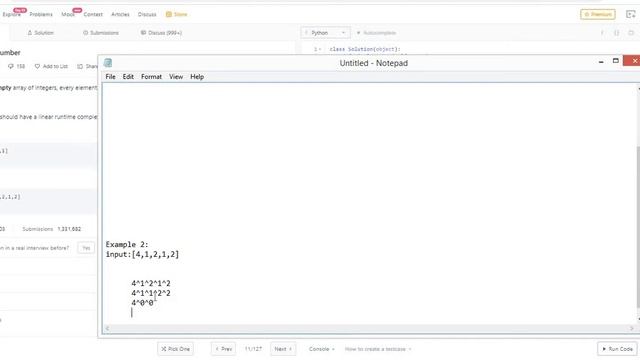This screenshot has height=360, width=640.
Task: Click the line "4^1^1^2^2" in Notepad
Action: pos(151,293)
